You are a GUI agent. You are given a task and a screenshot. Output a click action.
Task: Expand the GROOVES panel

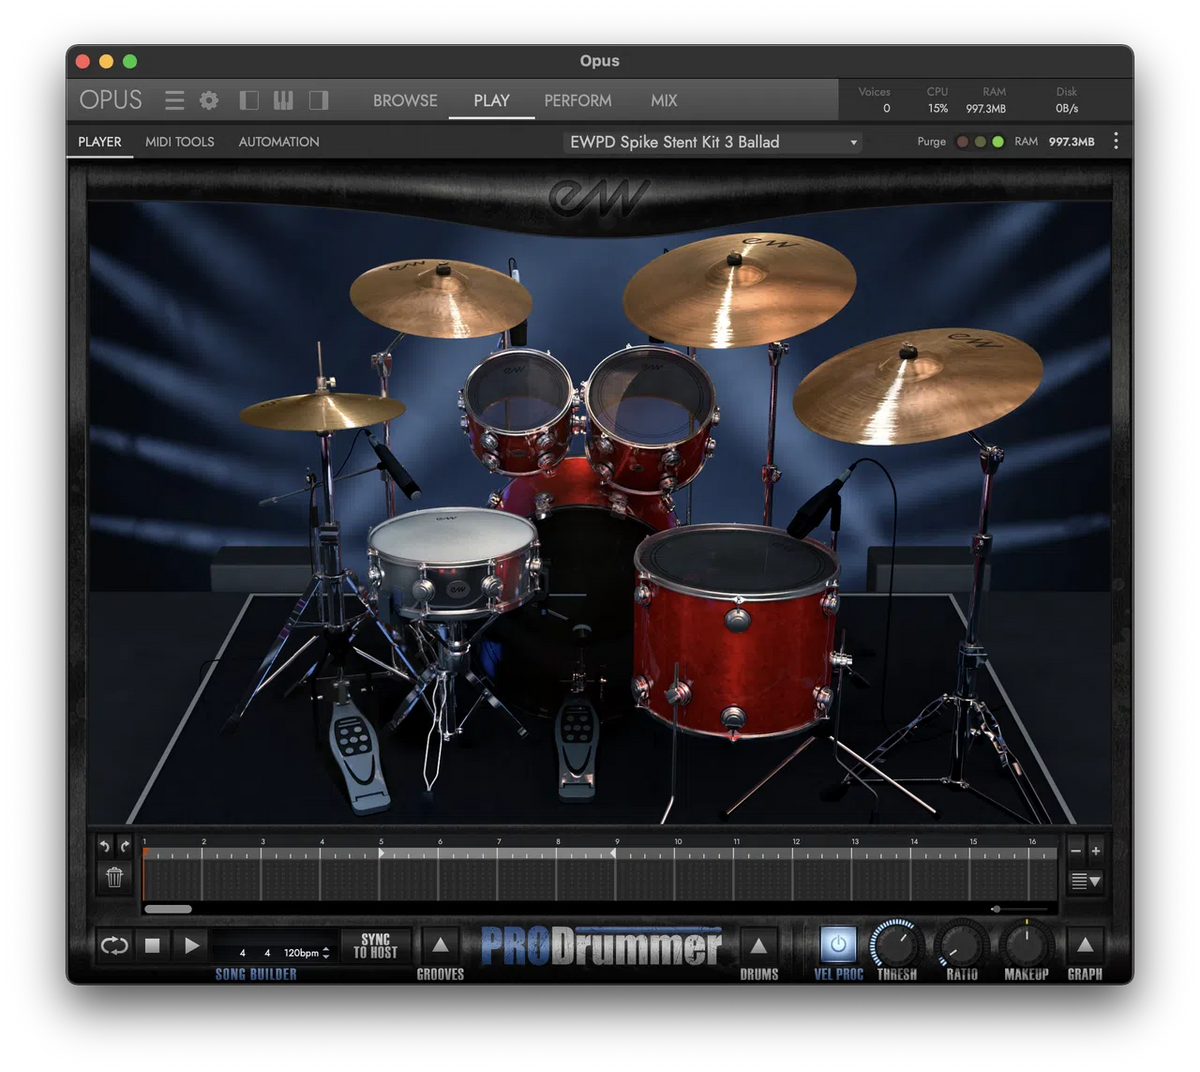pyautogui.click(x=439, y=947)
